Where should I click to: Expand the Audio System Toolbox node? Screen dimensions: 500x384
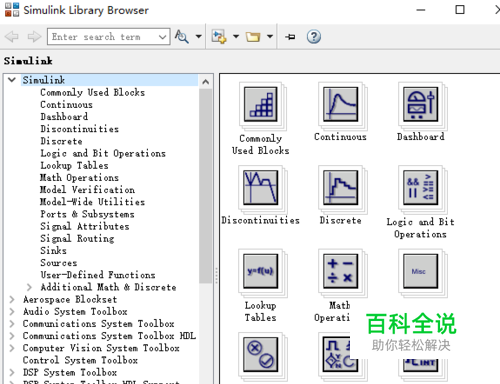12,311
